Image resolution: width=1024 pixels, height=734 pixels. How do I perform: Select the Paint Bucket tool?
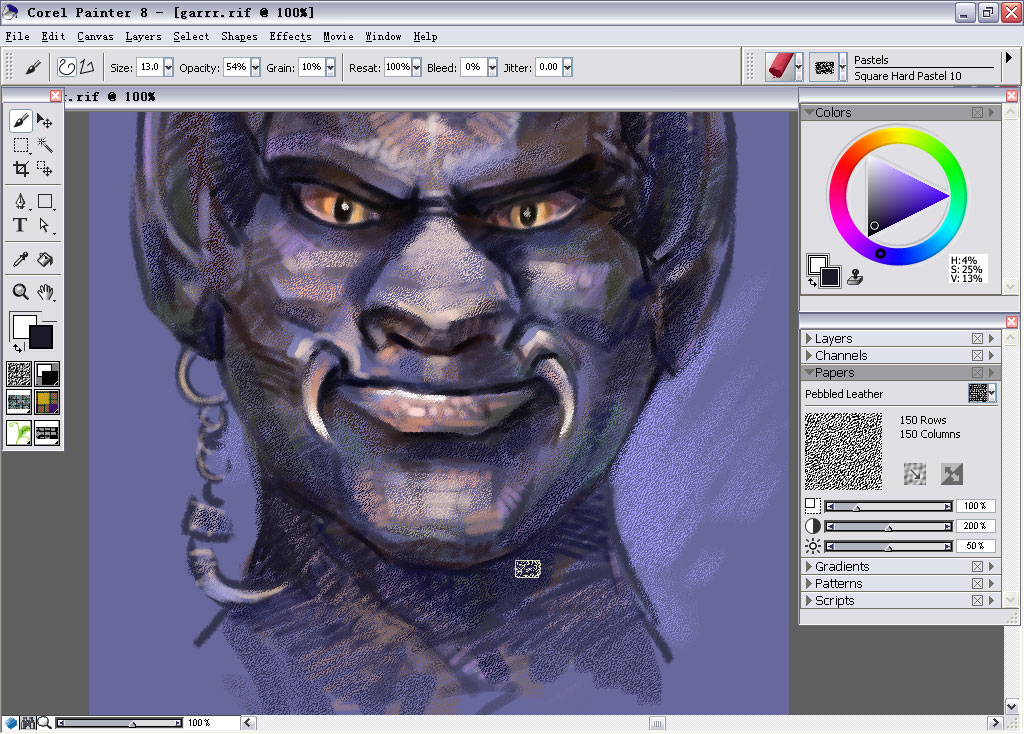pos(44,259)
